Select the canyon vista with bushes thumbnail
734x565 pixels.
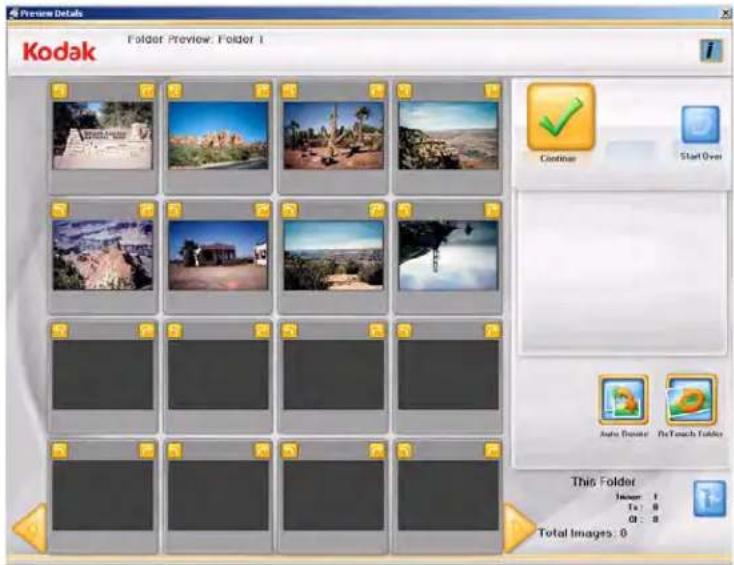pyautogui.click(x=333, y=256)
